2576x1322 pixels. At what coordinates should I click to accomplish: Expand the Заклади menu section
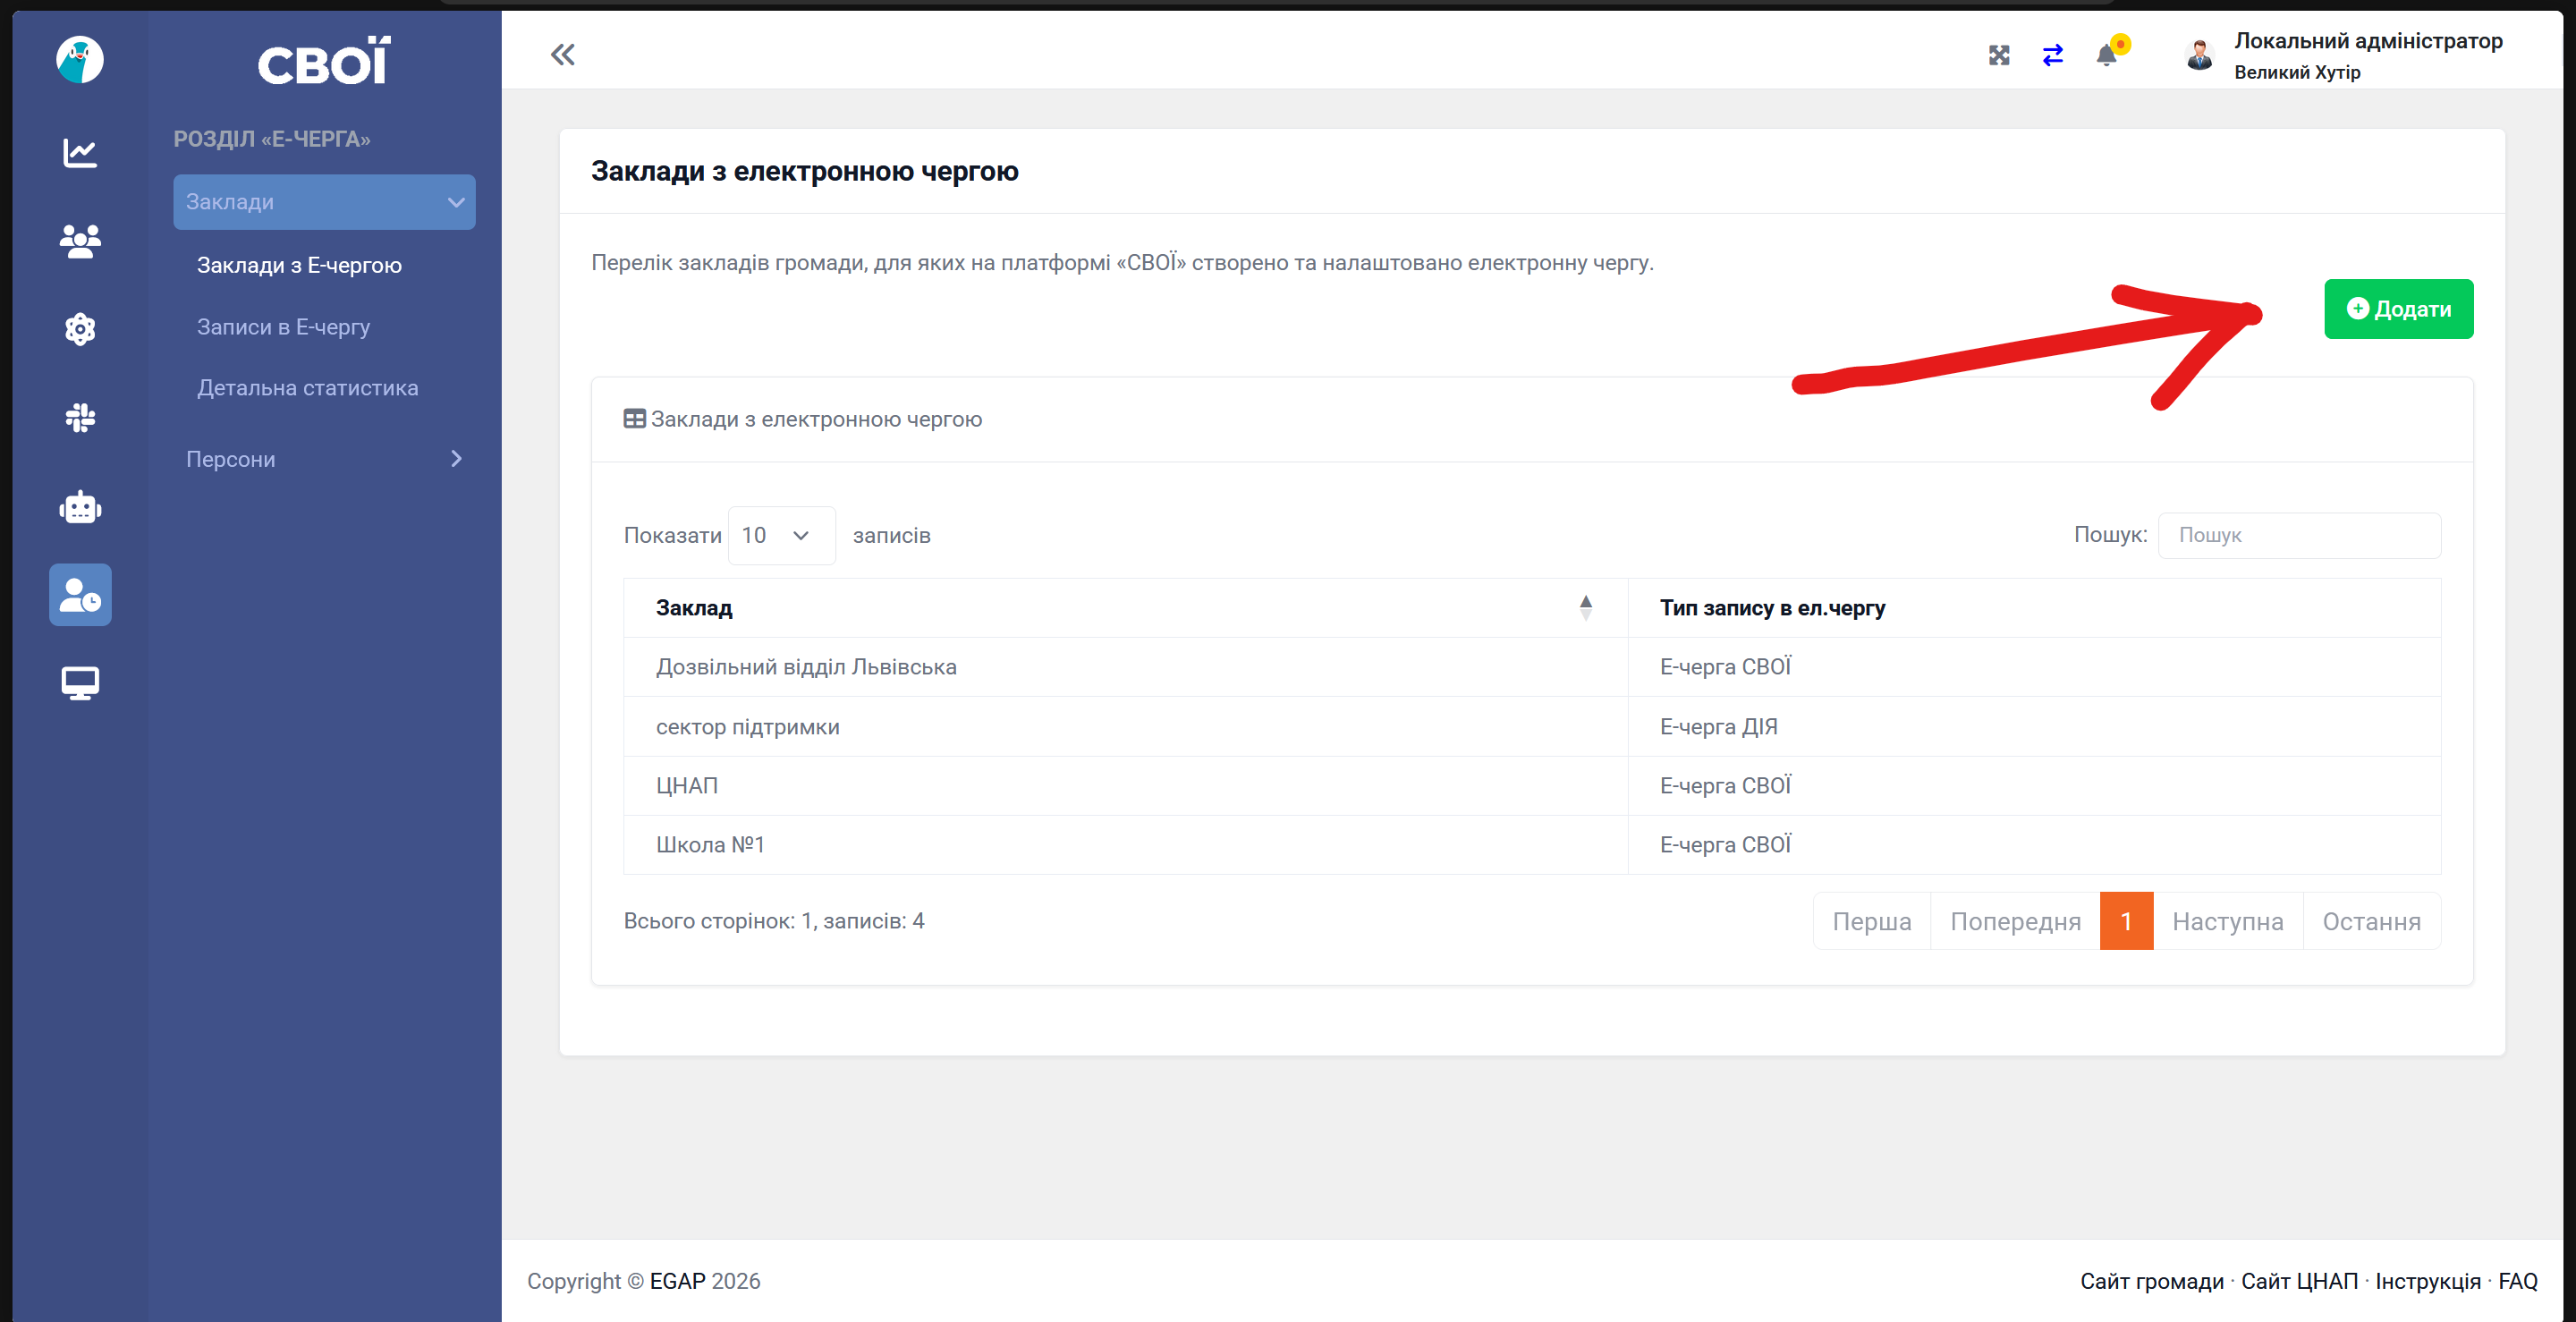[324, 202]
